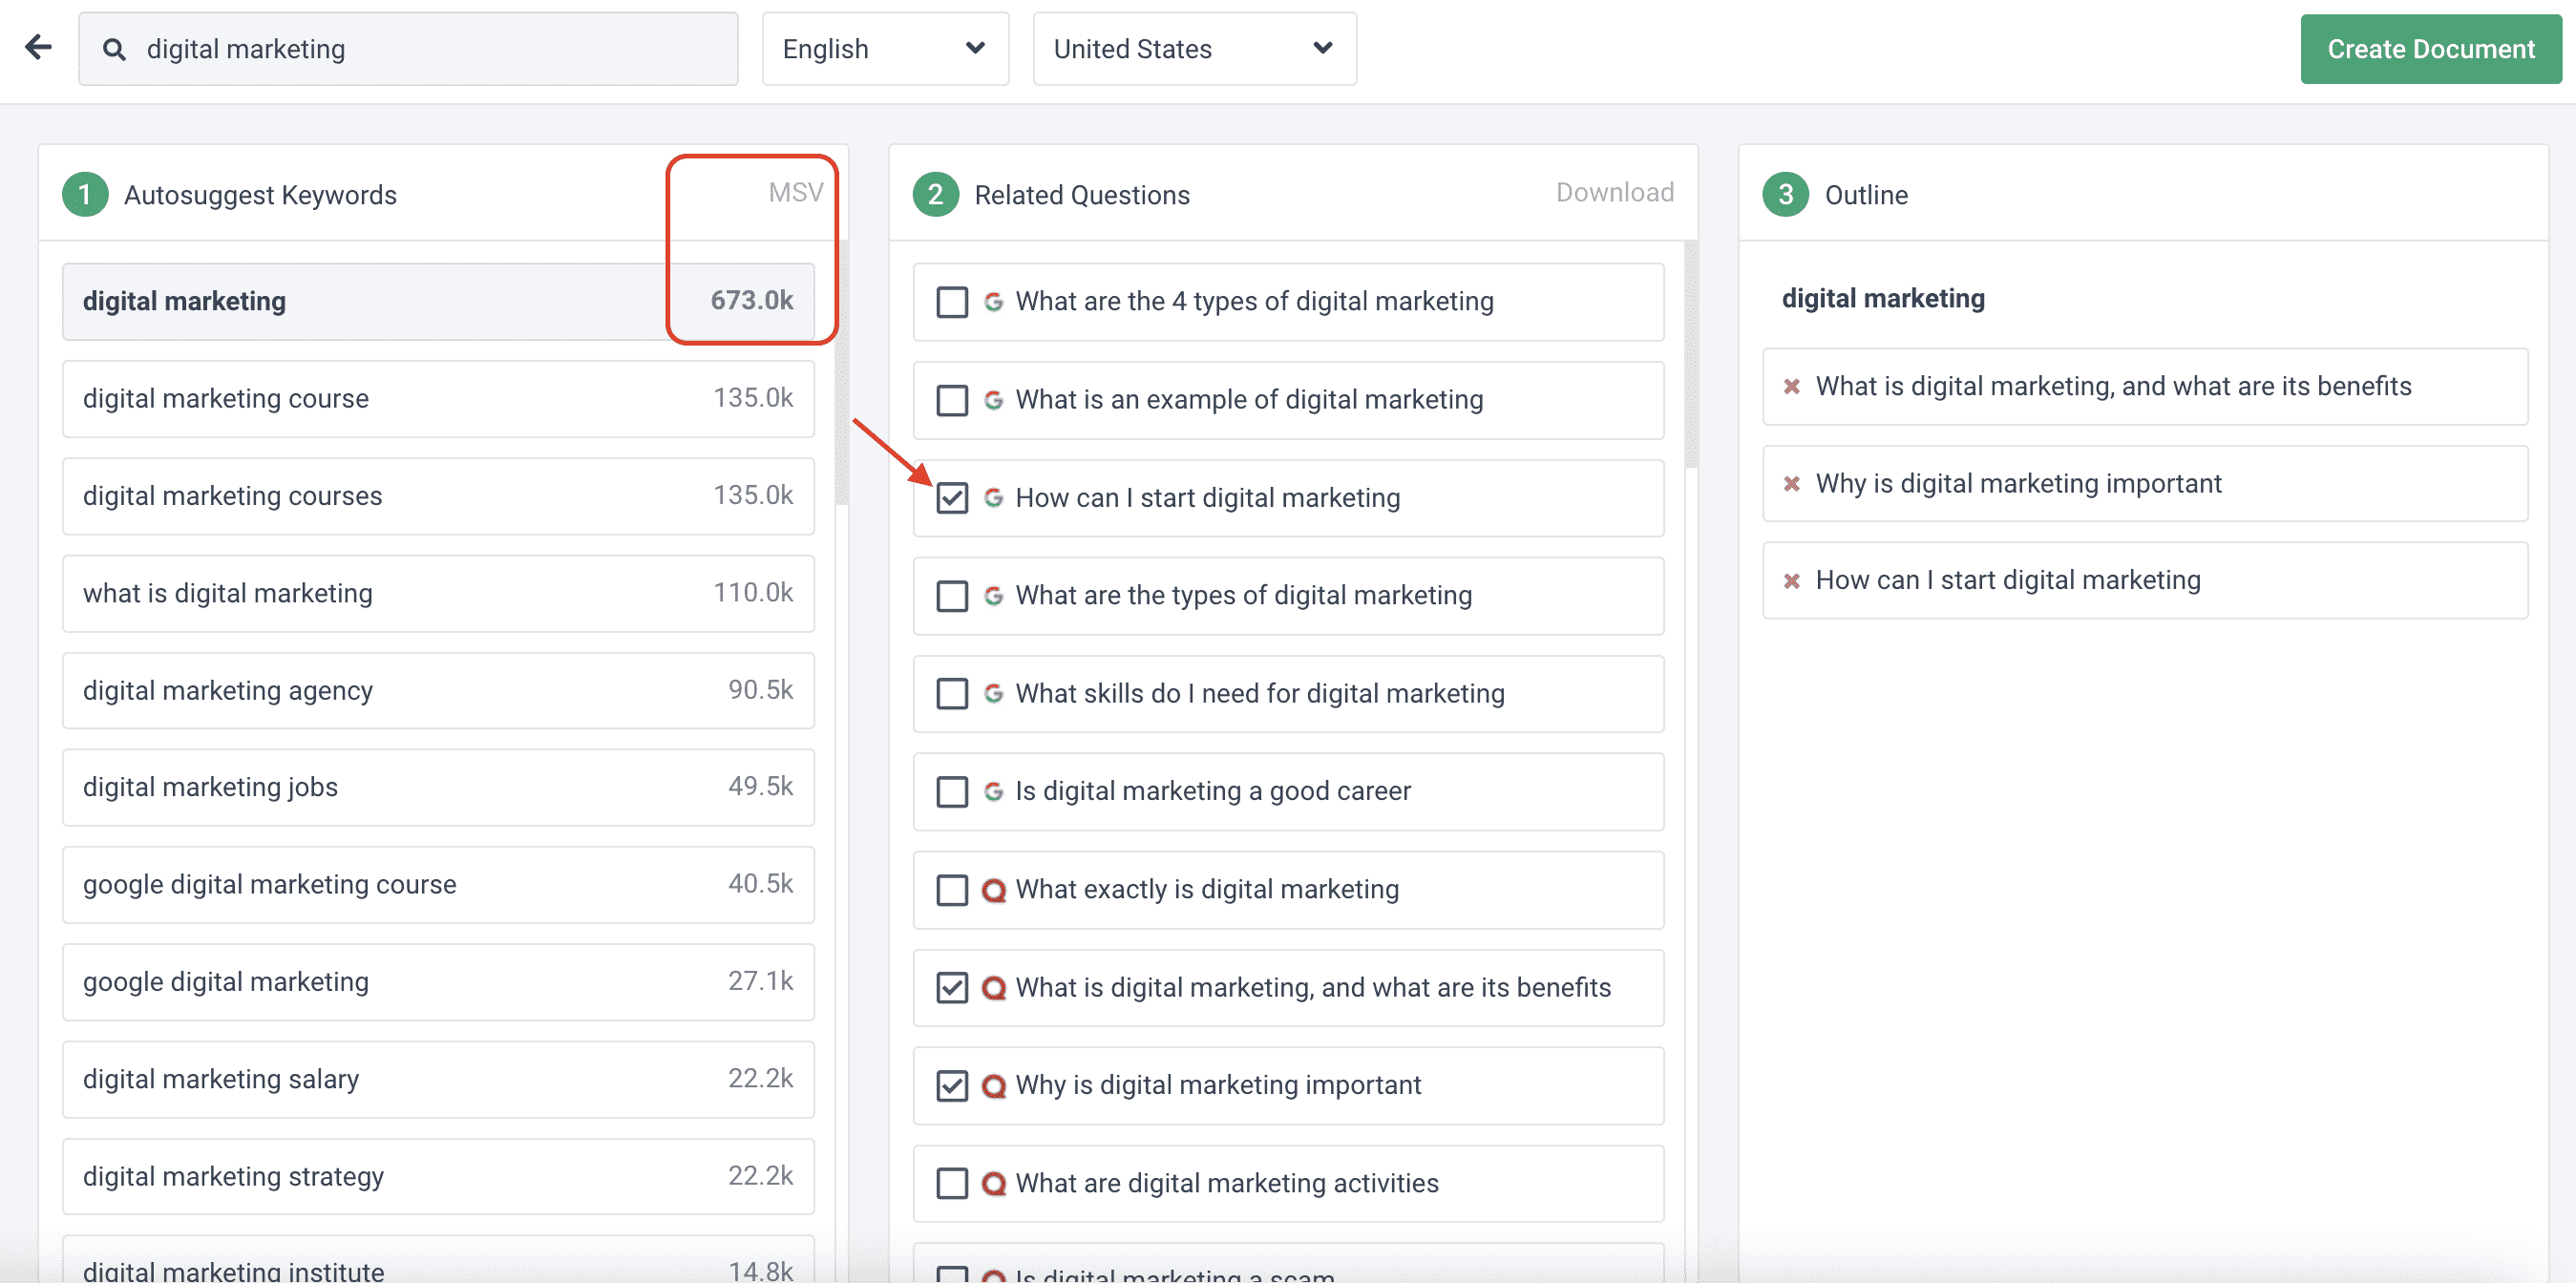Select keyword 'digital marketing jobs'
The width and height of the screenshot is (2576, 1283).
(x=438, y=788)
